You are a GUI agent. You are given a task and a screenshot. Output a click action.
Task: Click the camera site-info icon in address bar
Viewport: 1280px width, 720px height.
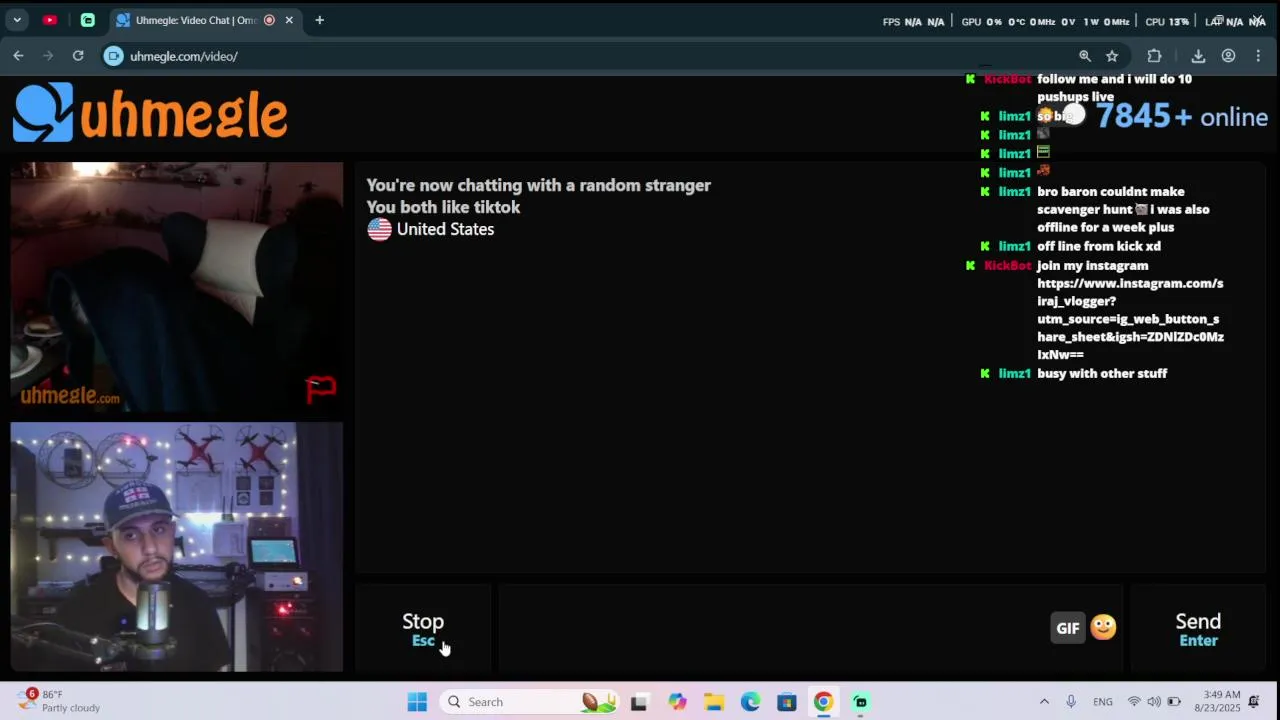tap(114, 56)
